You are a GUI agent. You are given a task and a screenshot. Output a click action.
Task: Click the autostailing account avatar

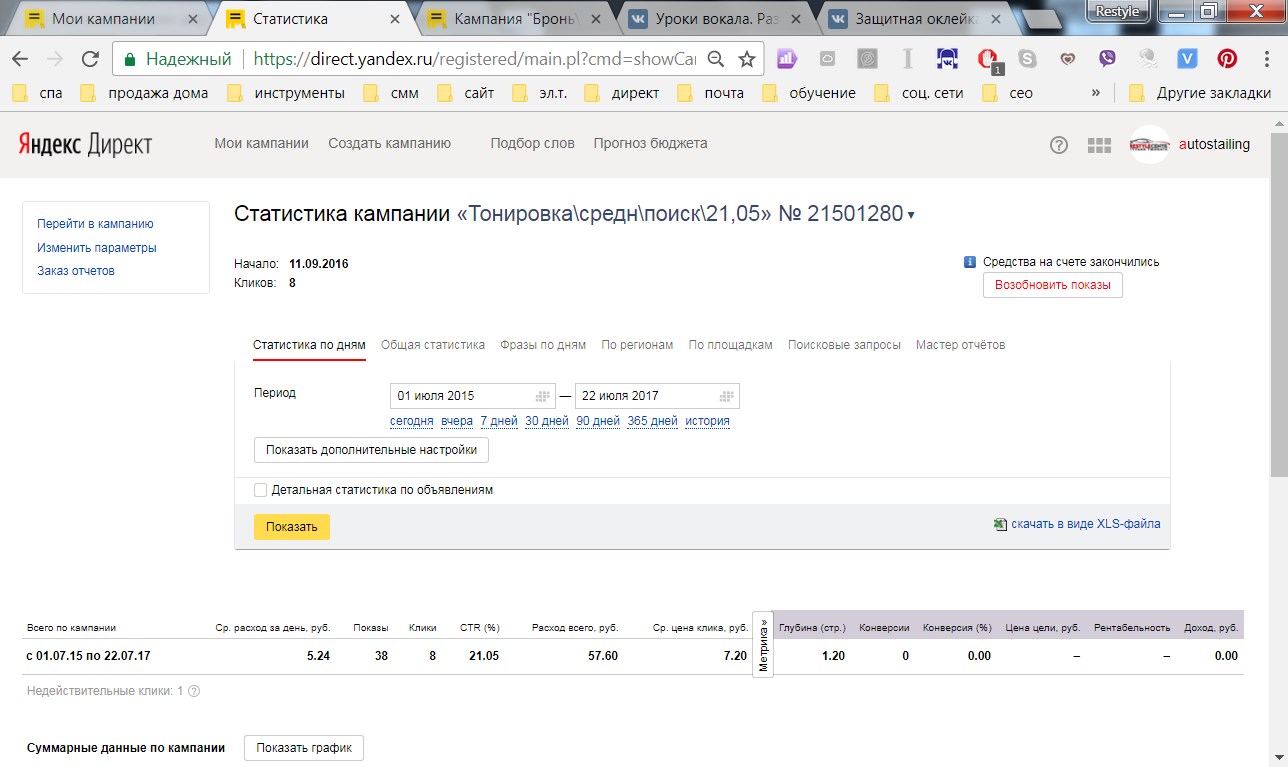1149,145
